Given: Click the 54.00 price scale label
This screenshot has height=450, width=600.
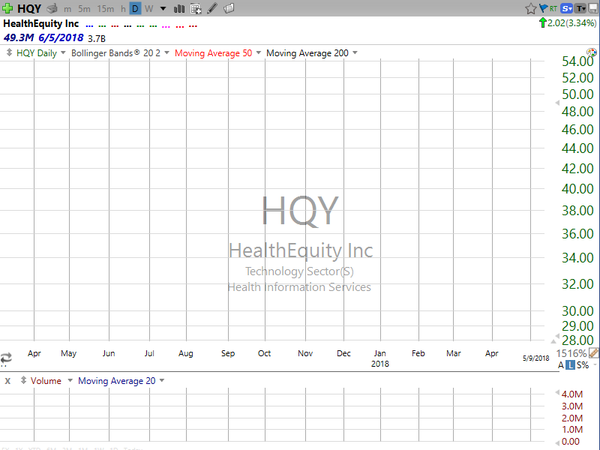Looking at the screenshot, I should click(x=577, y=61).
